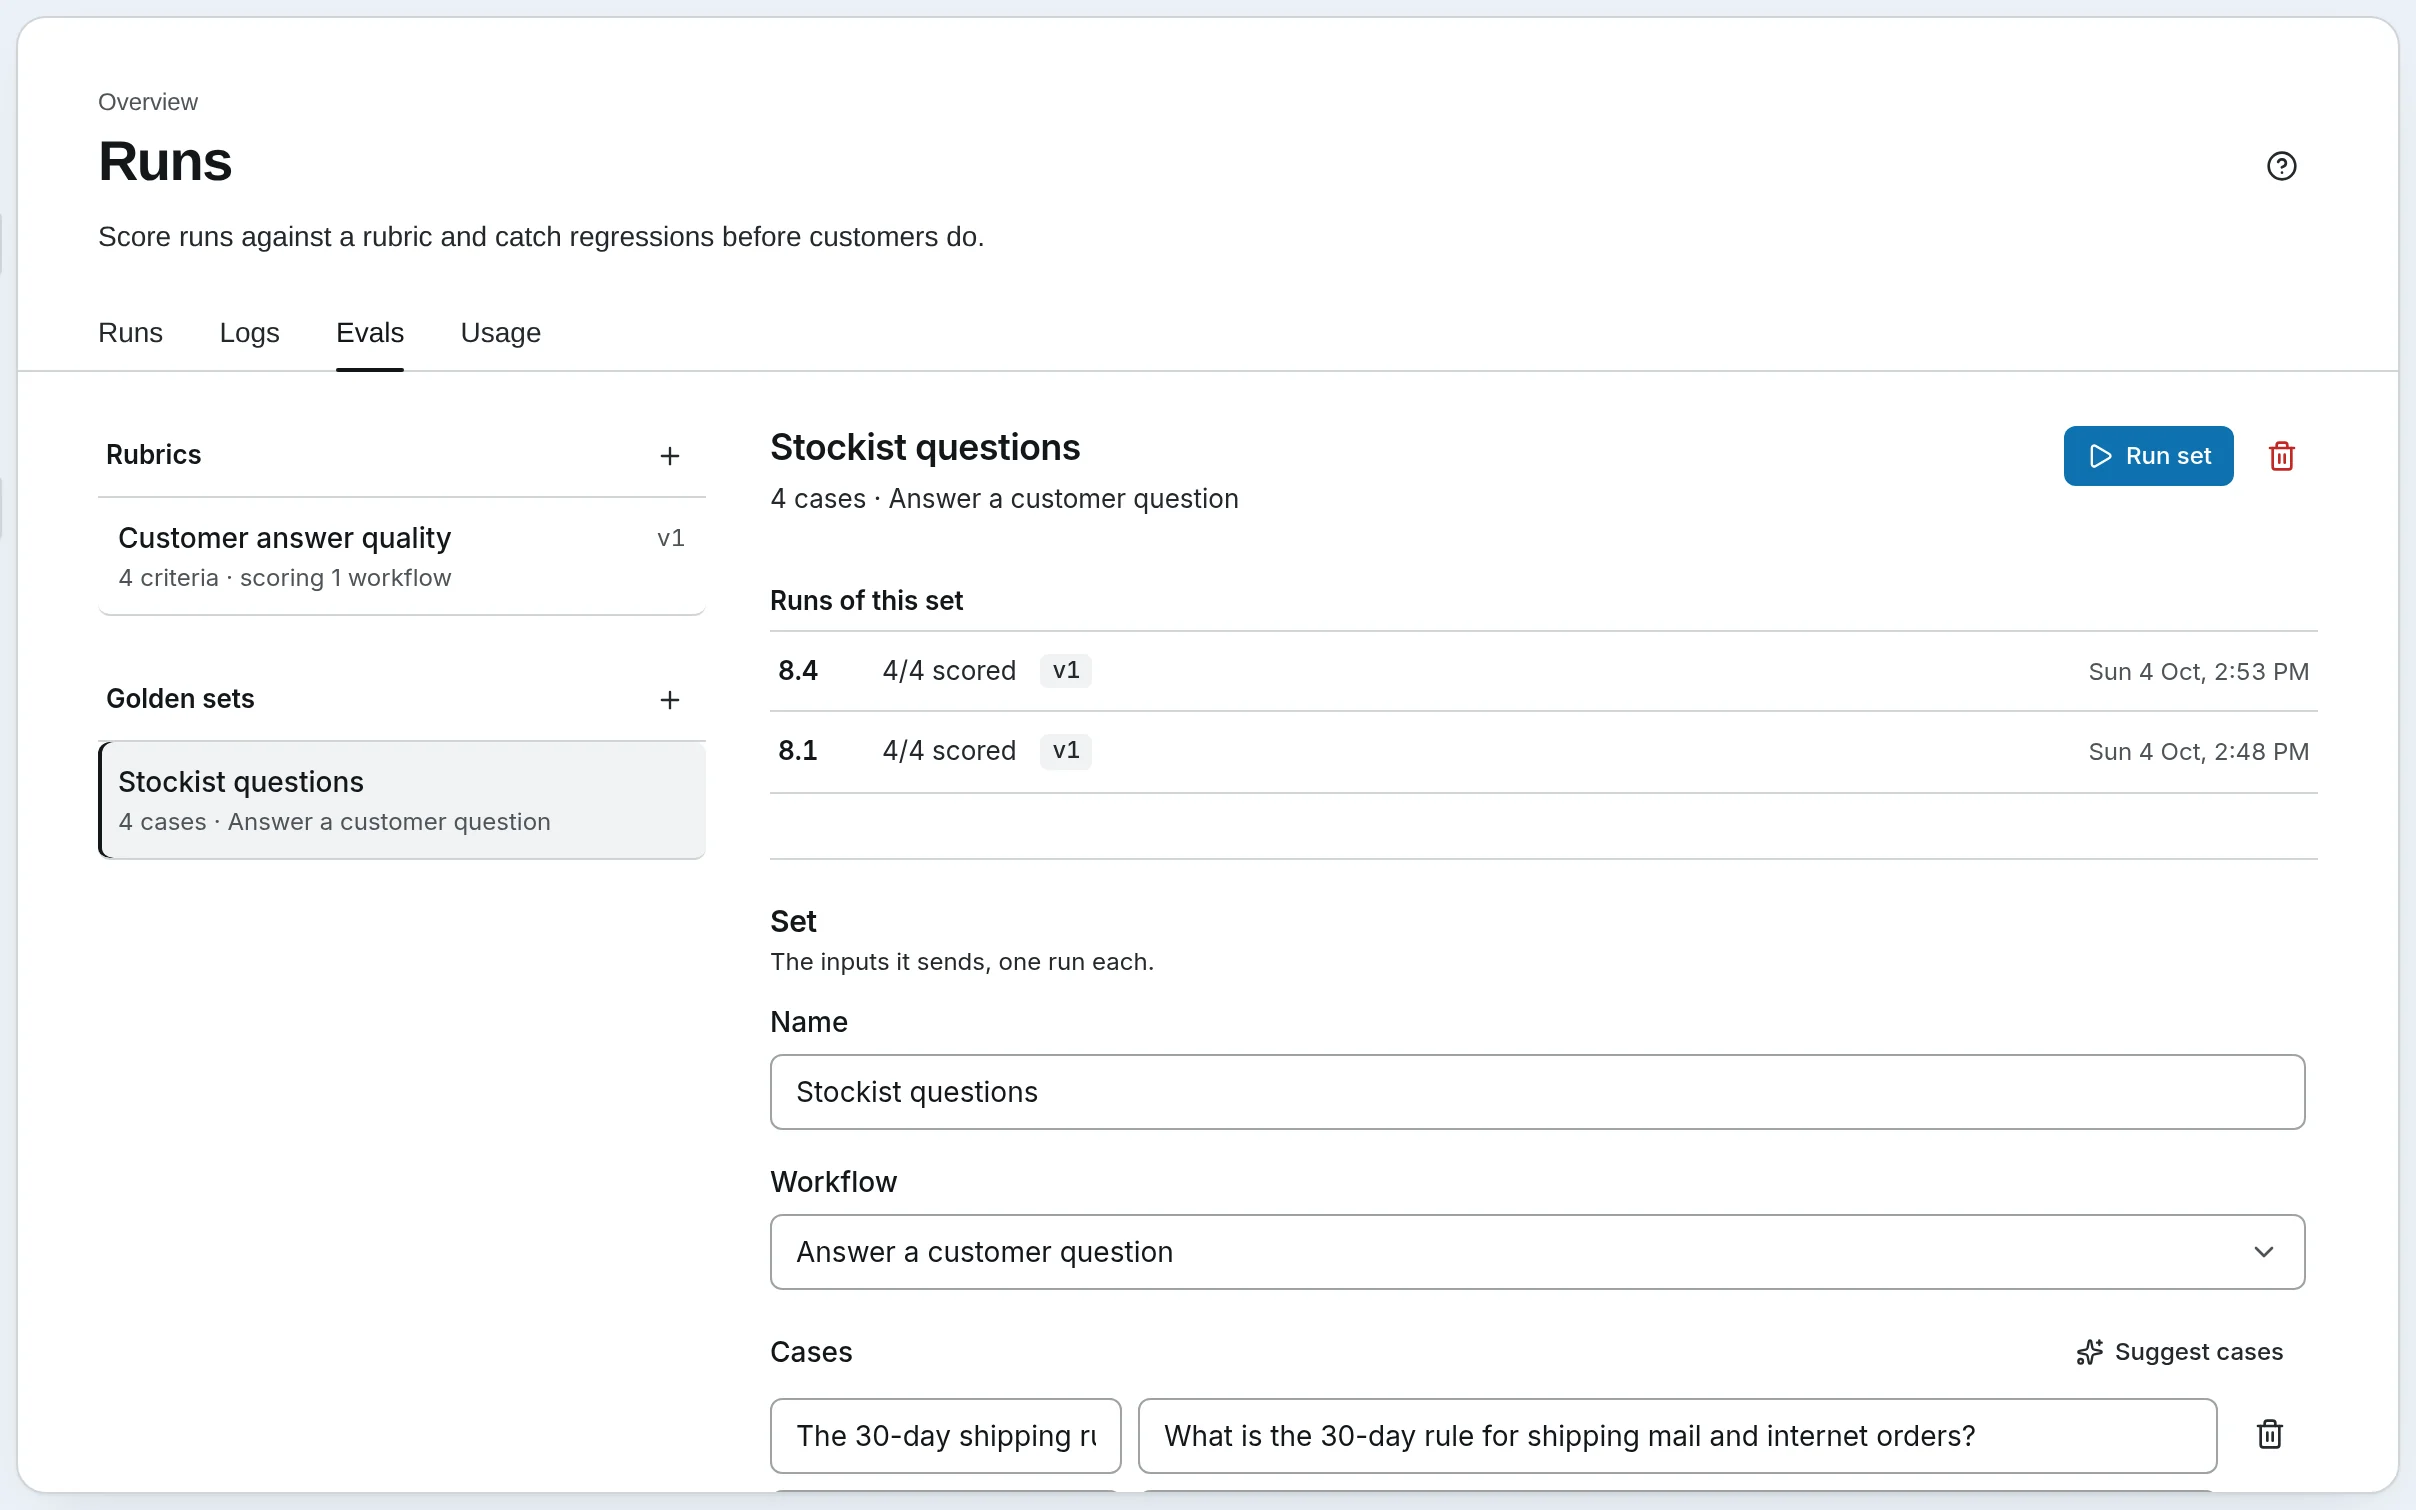Screen dimensions: 2416x1510
Task: Select the Stockist questions golden set
Action: [x=402, y=801]
